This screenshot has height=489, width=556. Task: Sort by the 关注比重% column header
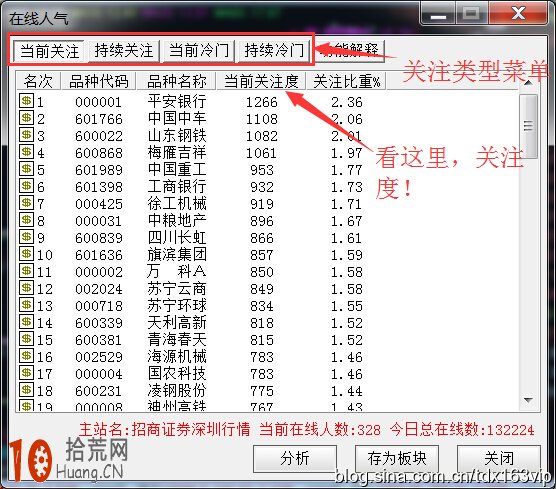coord(346,81)
